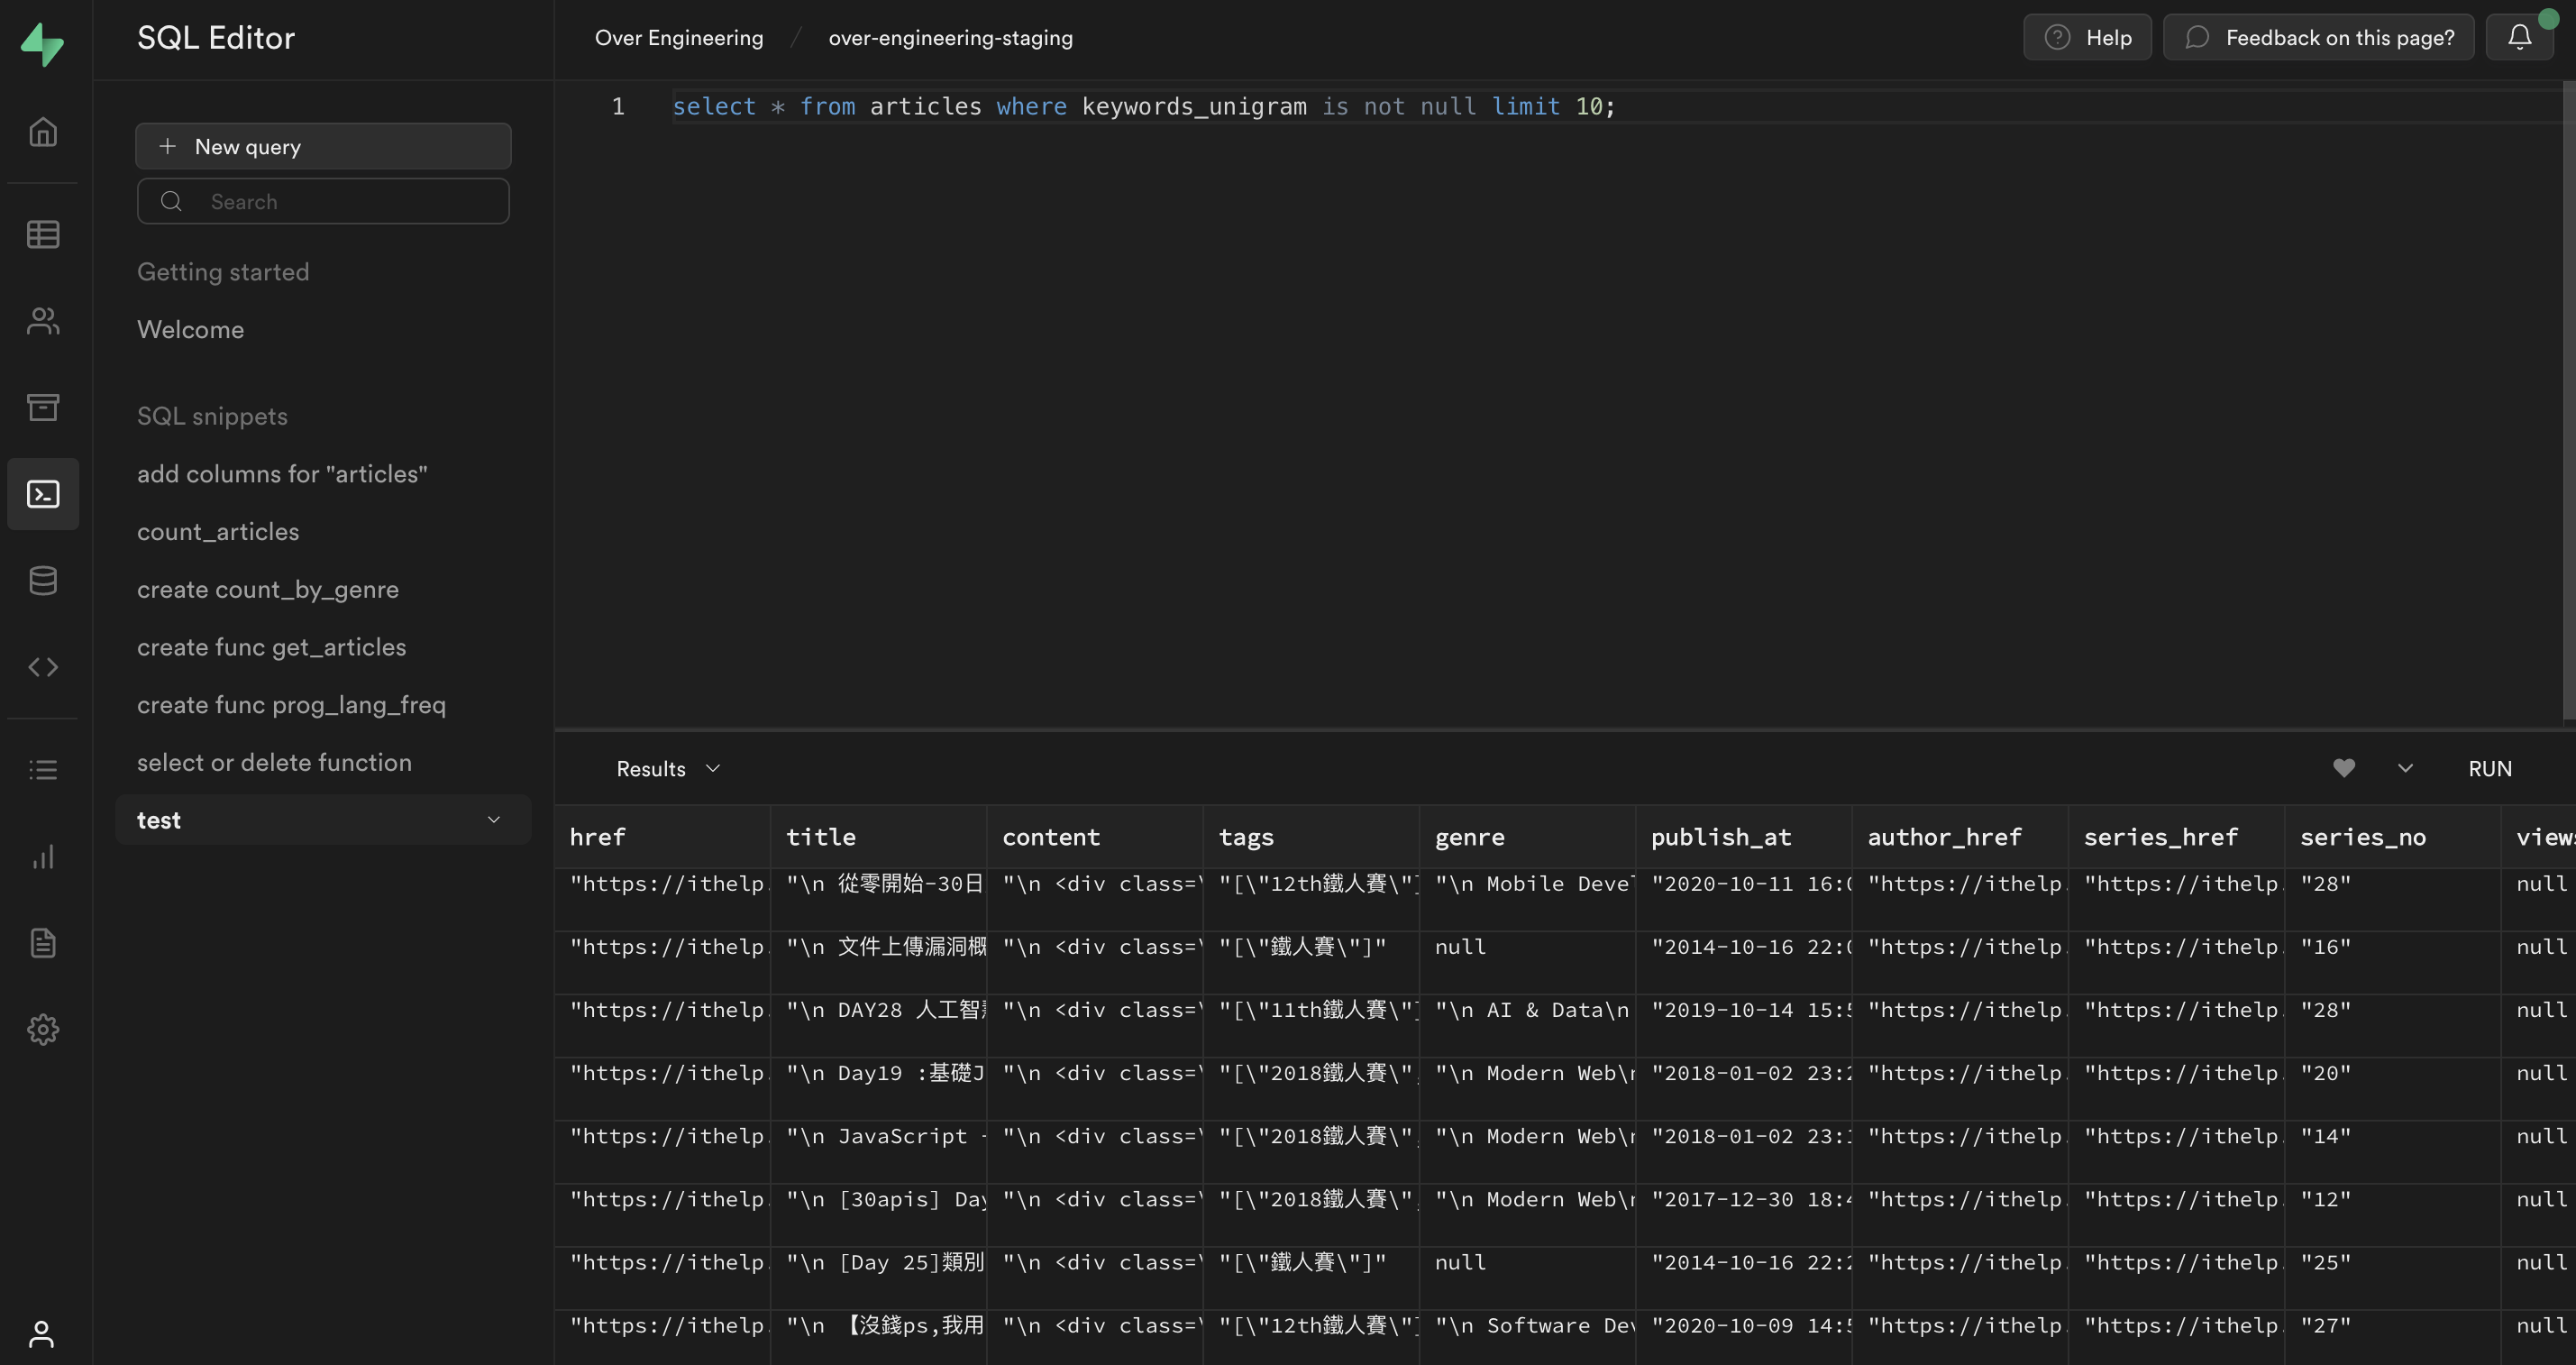Click the Help button
The height and width of the screenshot is (1365, 2576).
coord(2087,37)
